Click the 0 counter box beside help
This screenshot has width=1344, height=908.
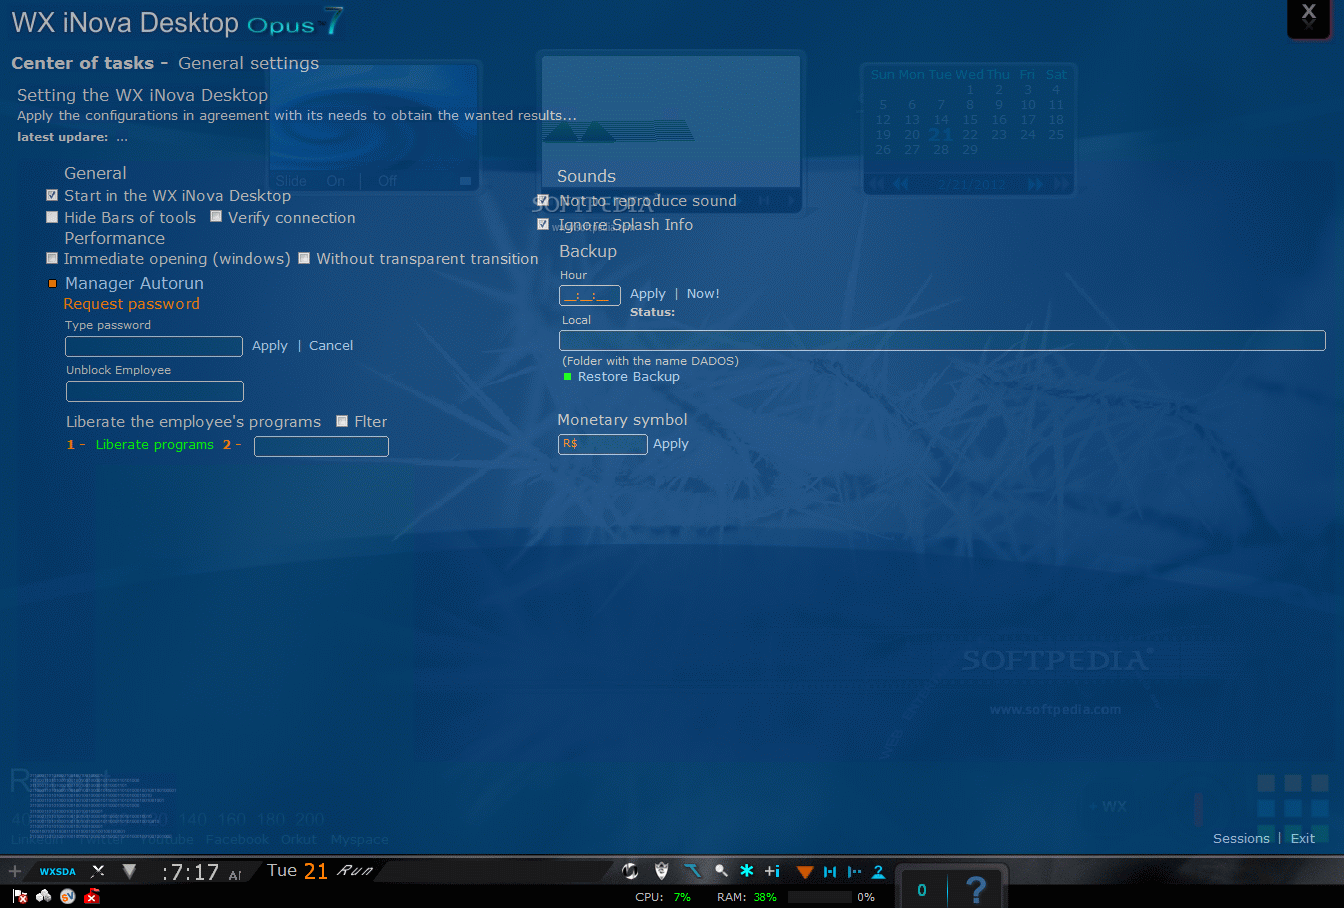[922, 890]
